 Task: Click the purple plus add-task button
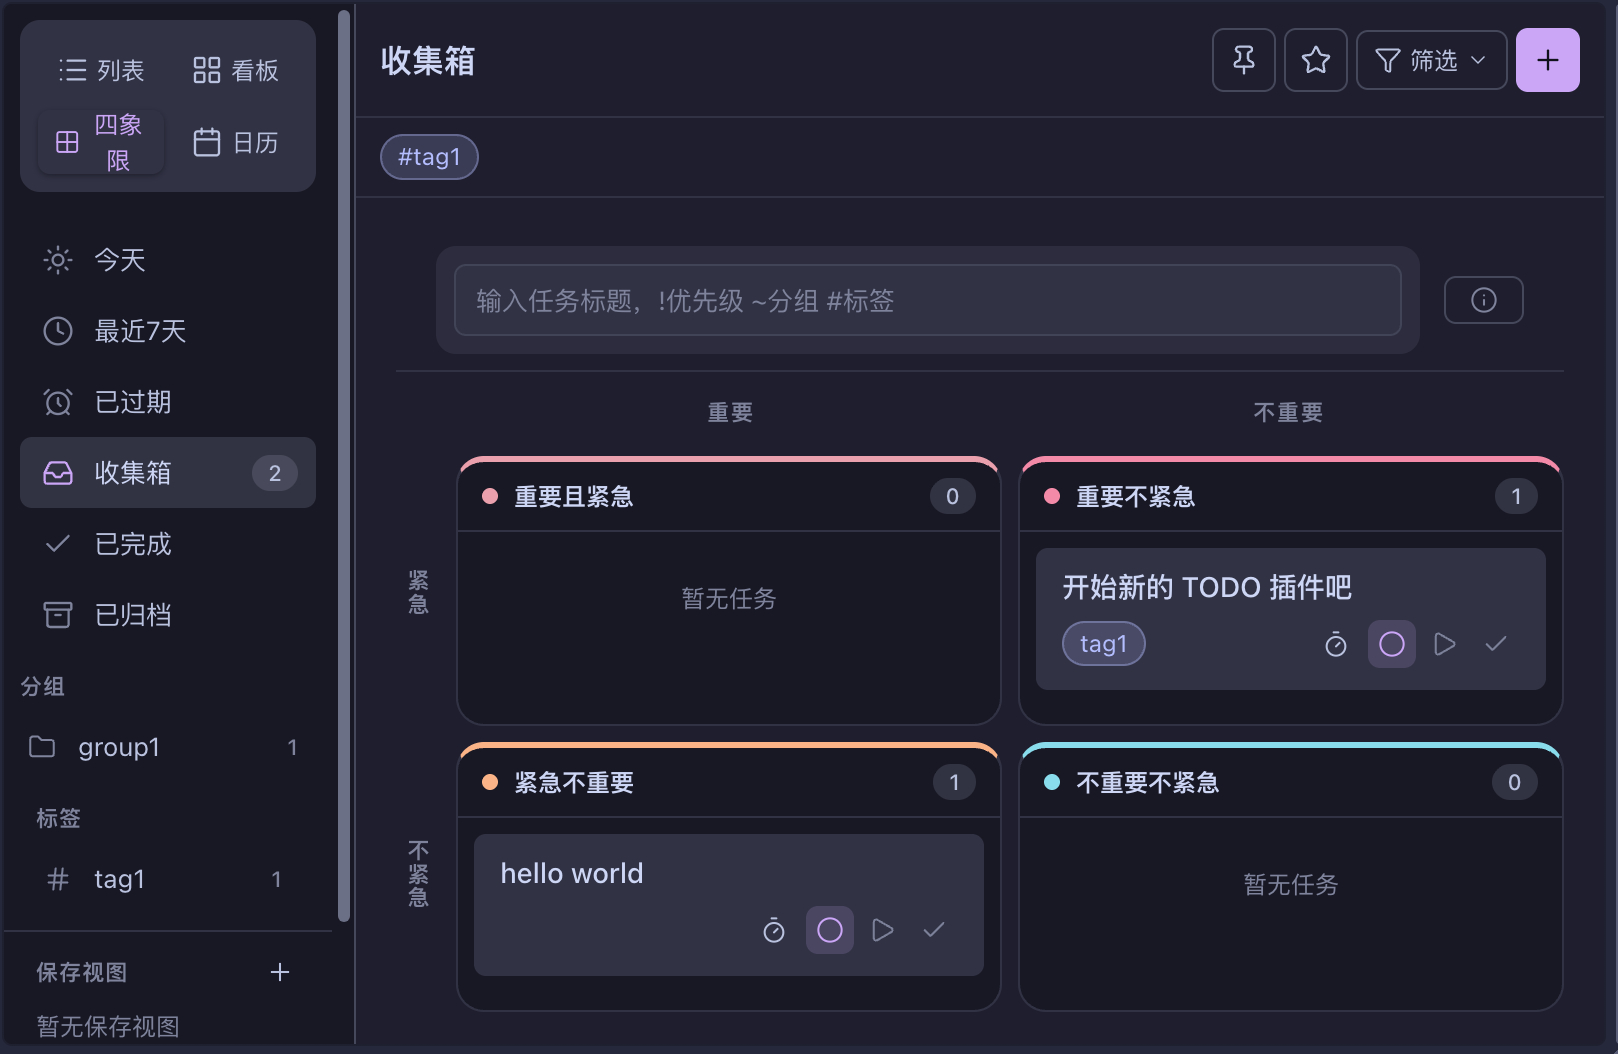(1548, 60)
